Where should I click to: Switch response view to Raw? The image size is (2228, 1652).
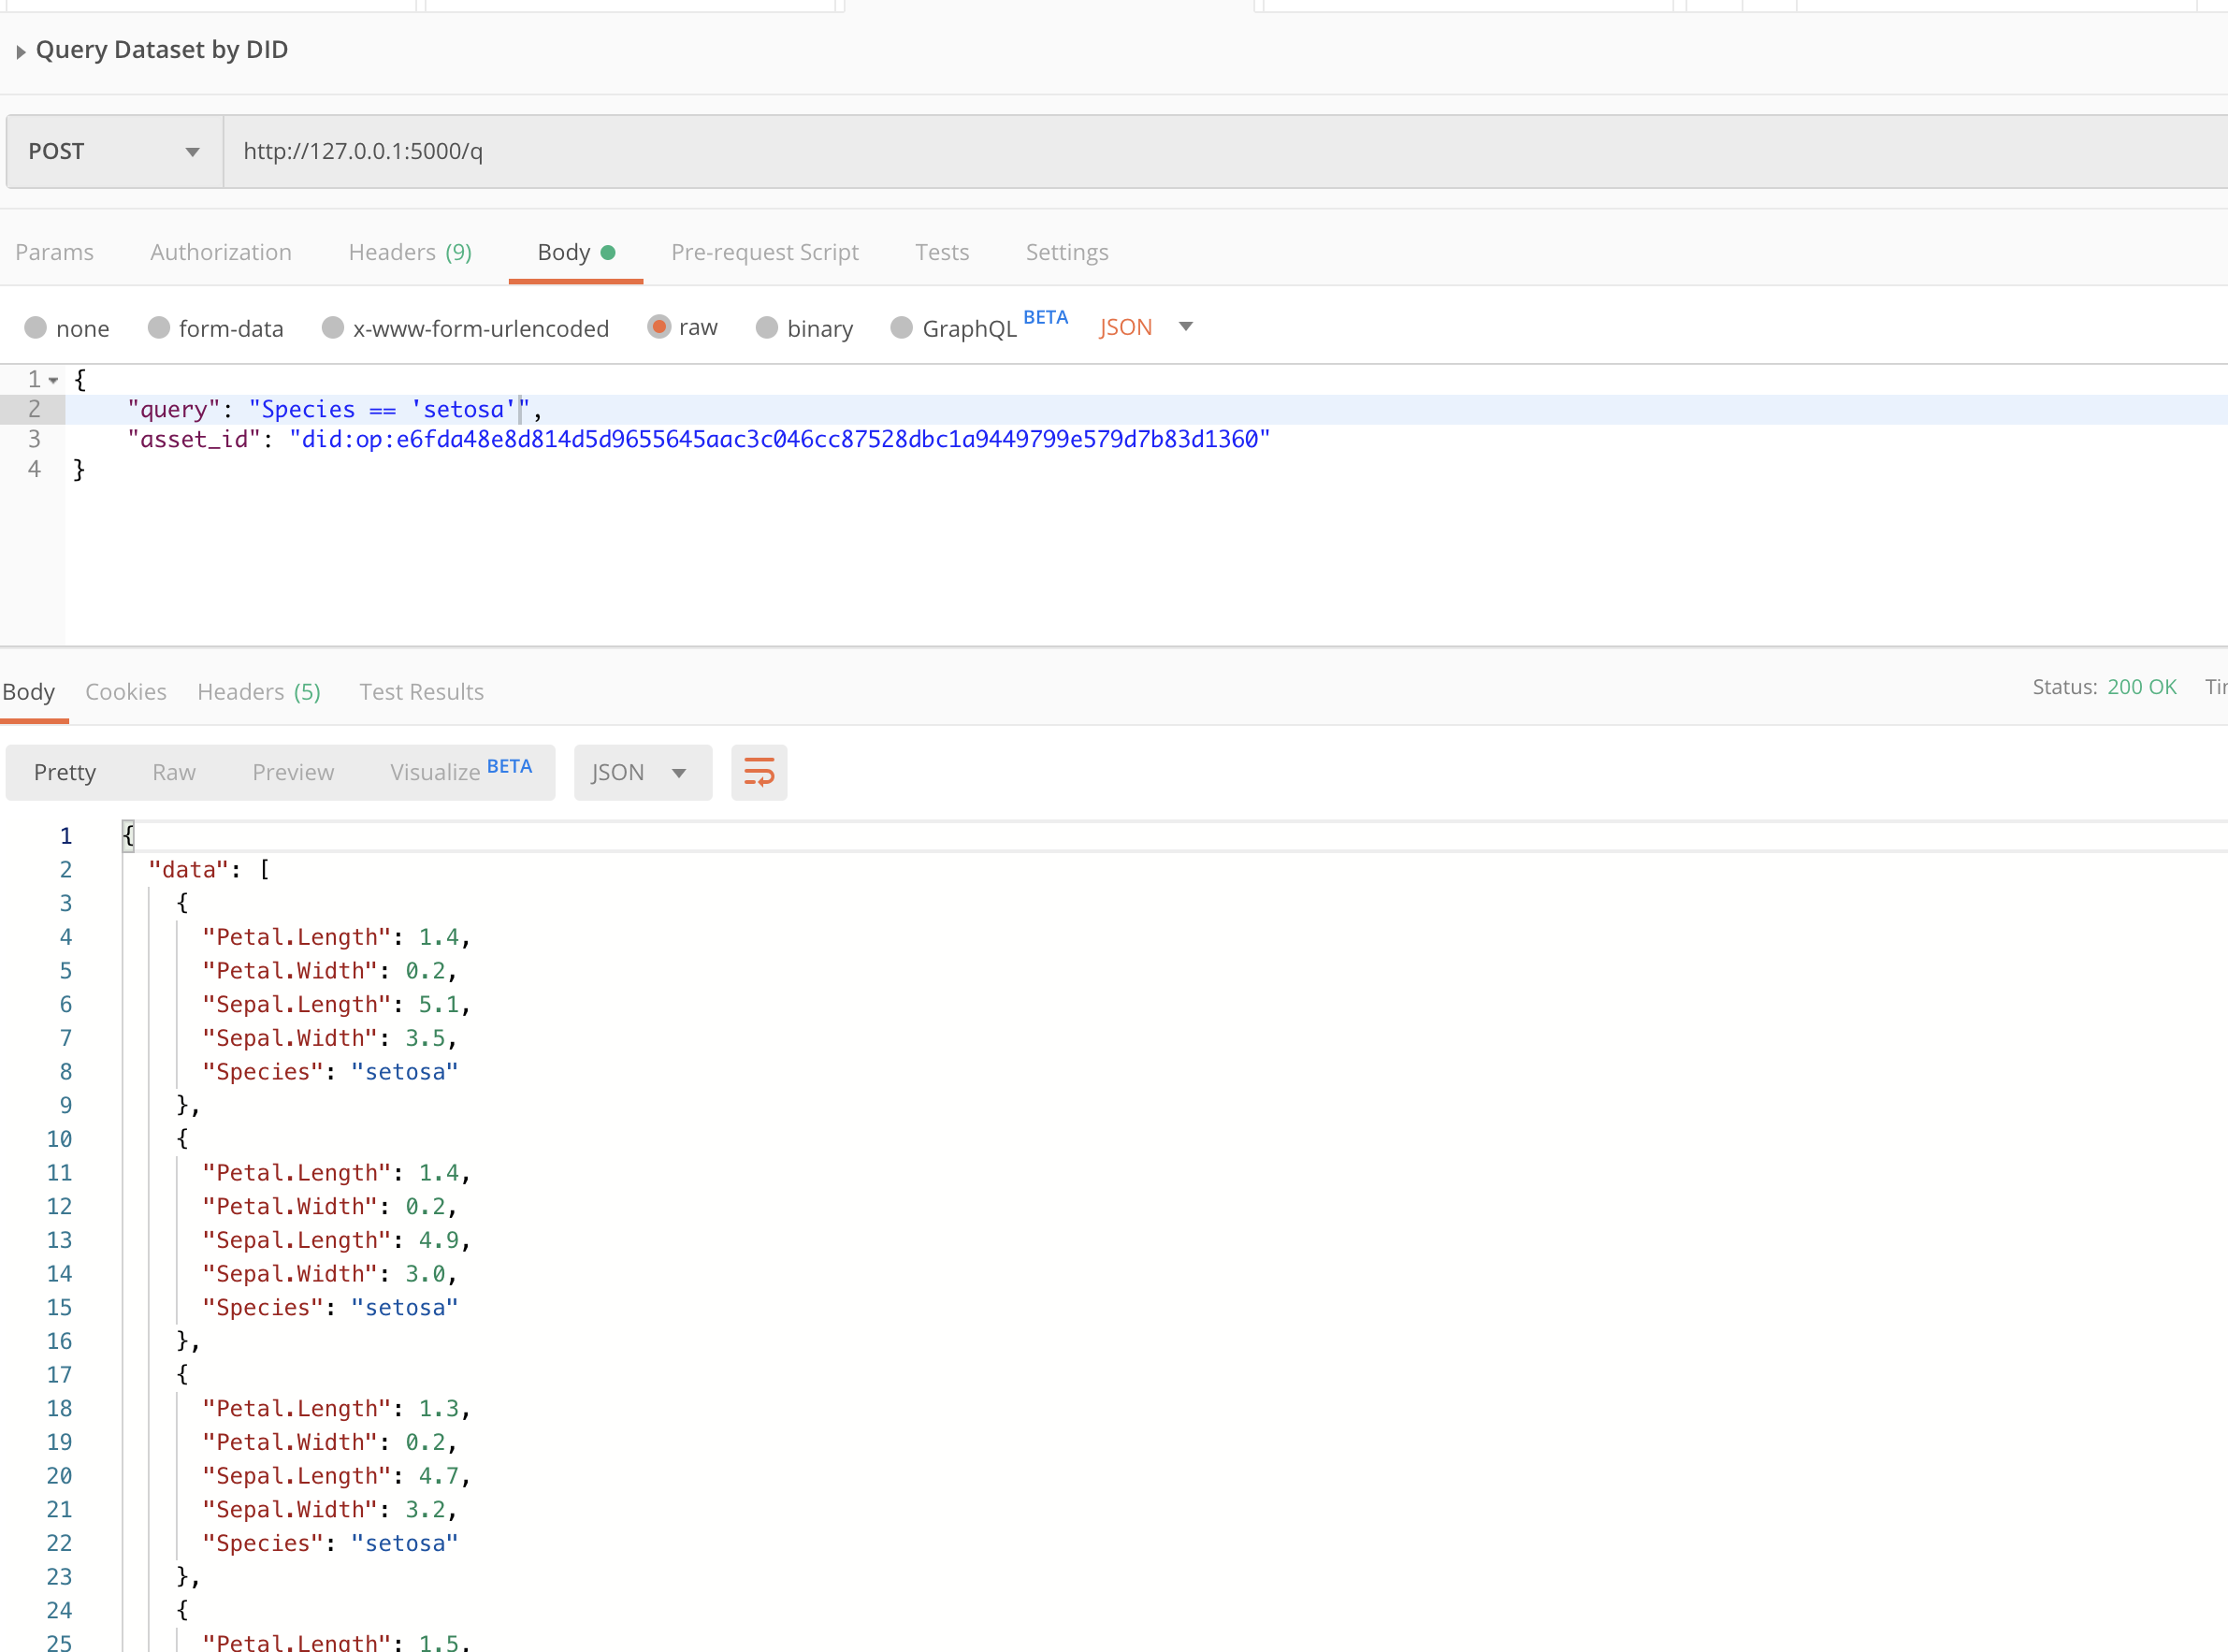(174, 772)
